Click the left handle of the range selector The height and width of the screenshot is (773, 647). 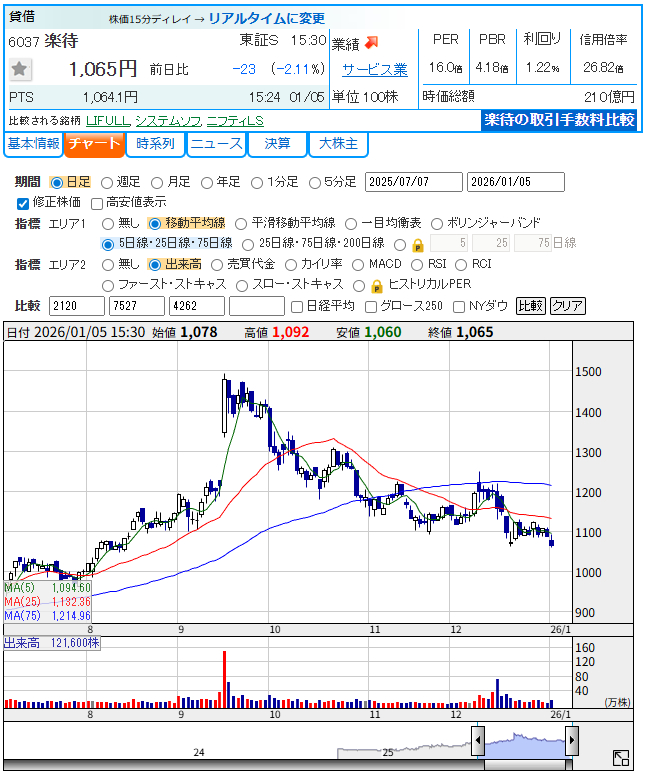tap(479, 741)
